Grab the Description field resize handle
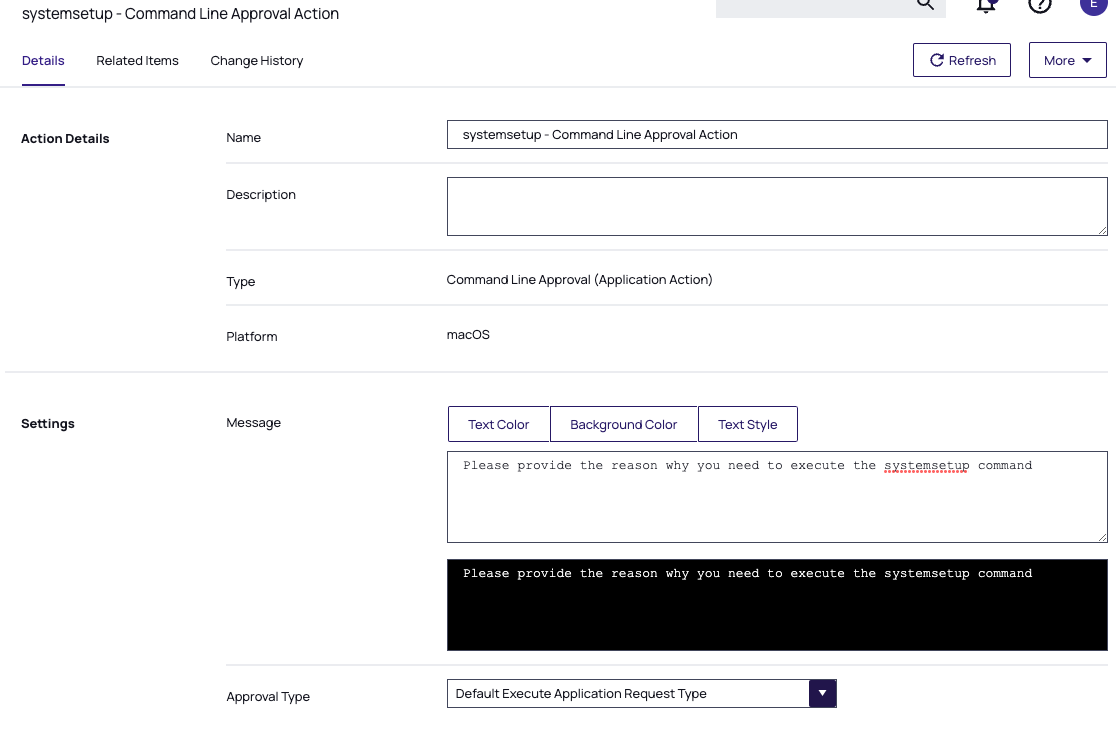The height and width of the screenshot is (731, 1116). [1102, 230]
